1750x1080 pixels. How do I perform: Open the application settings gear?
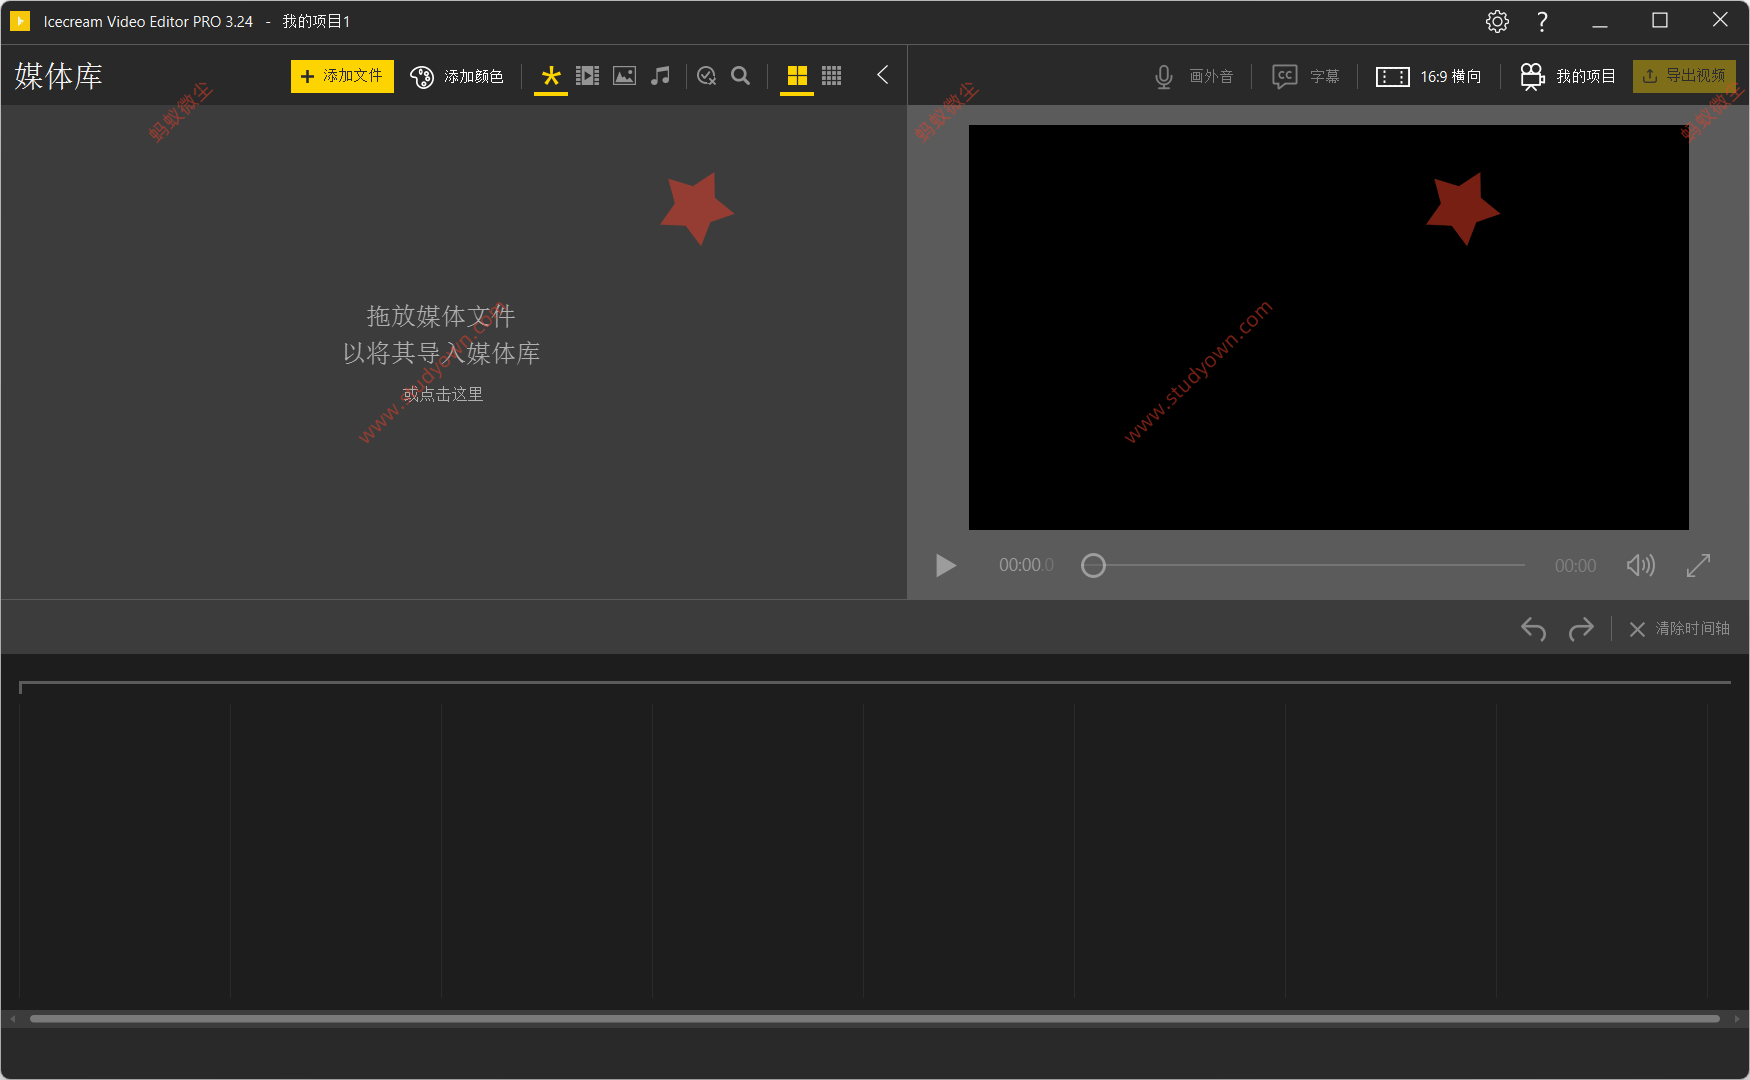[x=1497, y=20]
